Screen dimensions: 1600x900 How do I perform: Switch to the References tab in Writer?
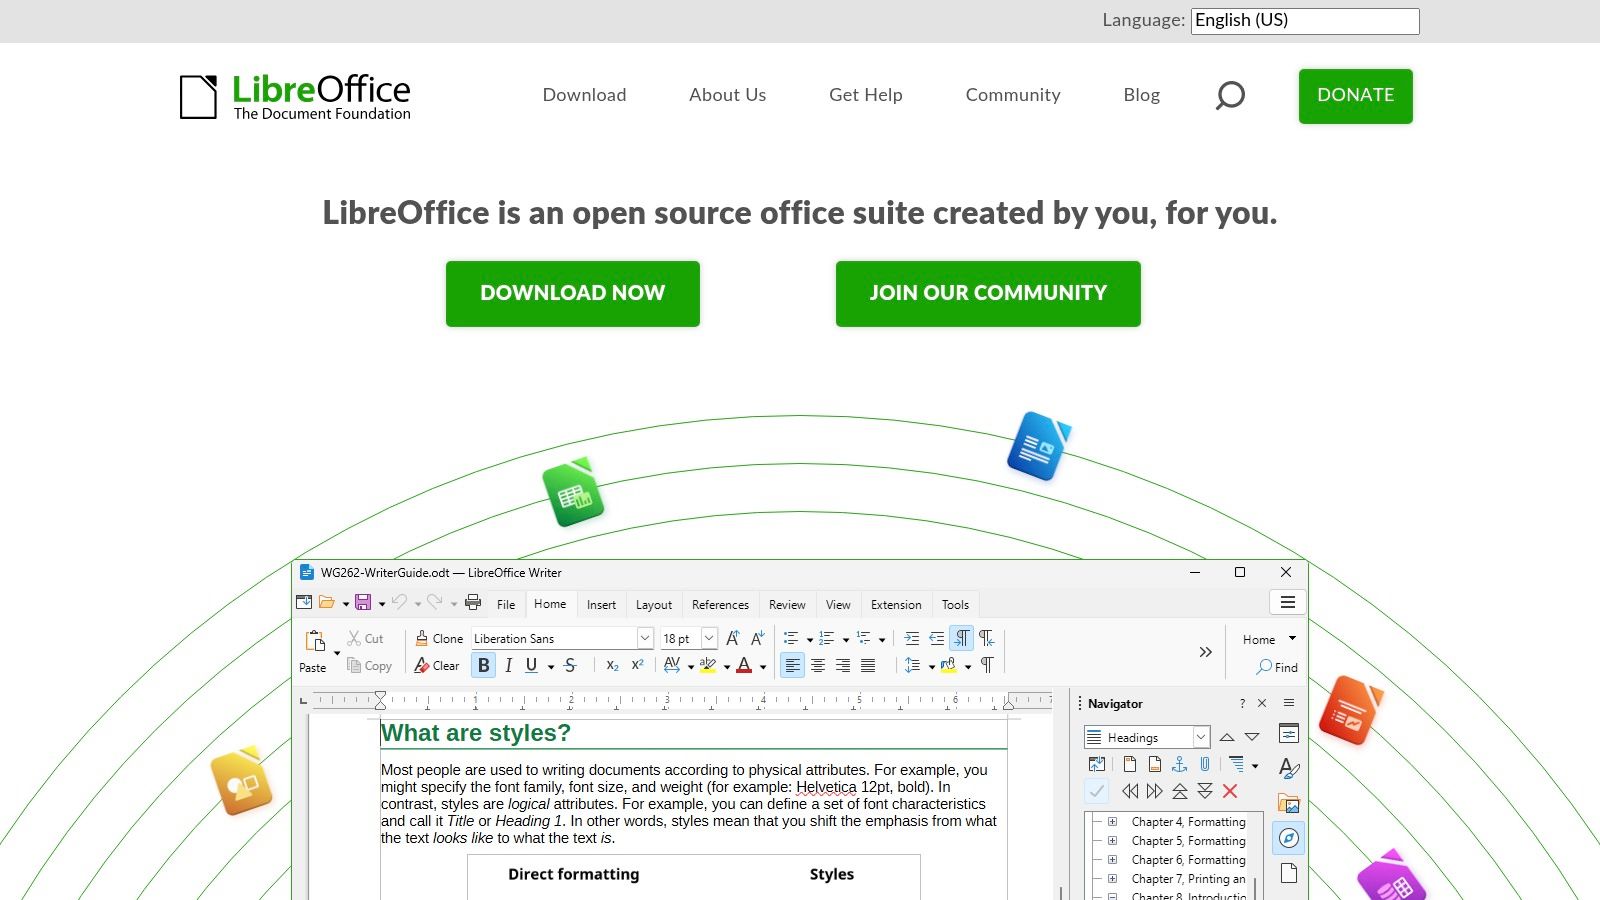click(720, 605)
